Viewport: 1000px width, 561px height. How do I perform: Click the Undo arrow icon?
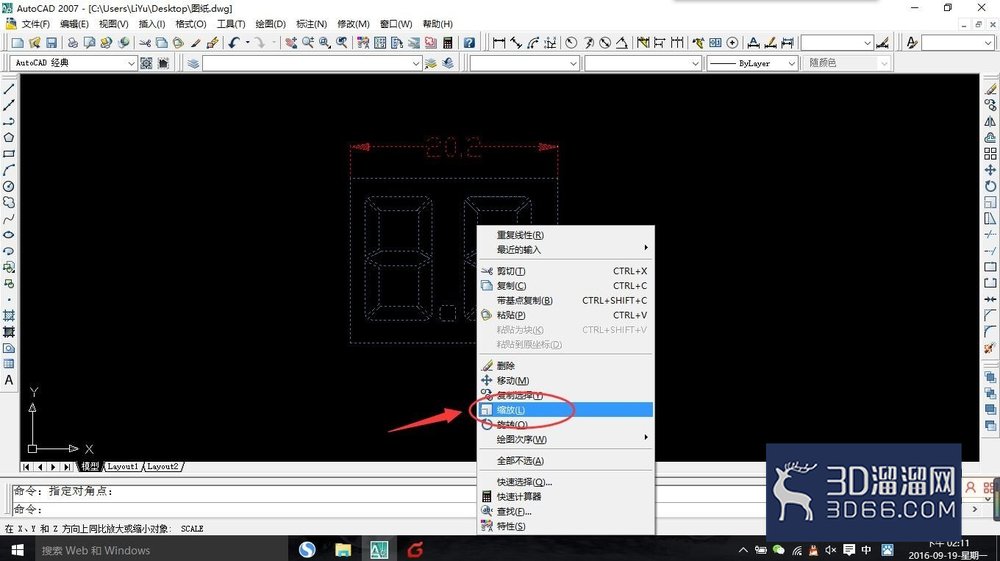click(234, 43)
